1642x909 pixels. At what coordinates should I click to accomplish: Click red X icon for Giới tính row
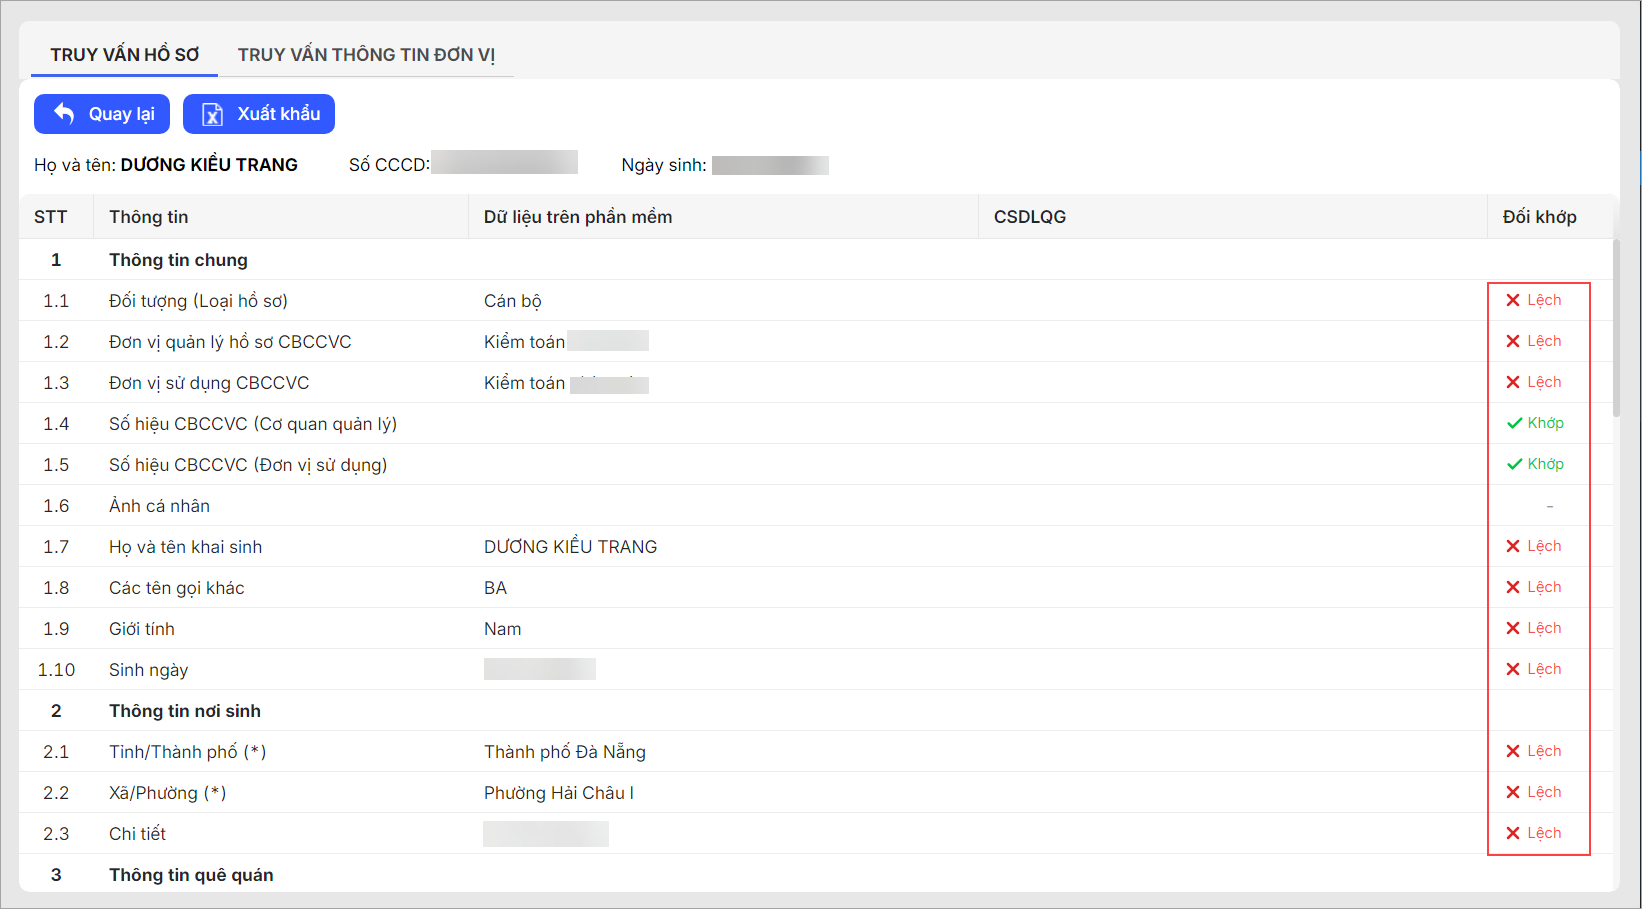click(x=1513, y=628)
